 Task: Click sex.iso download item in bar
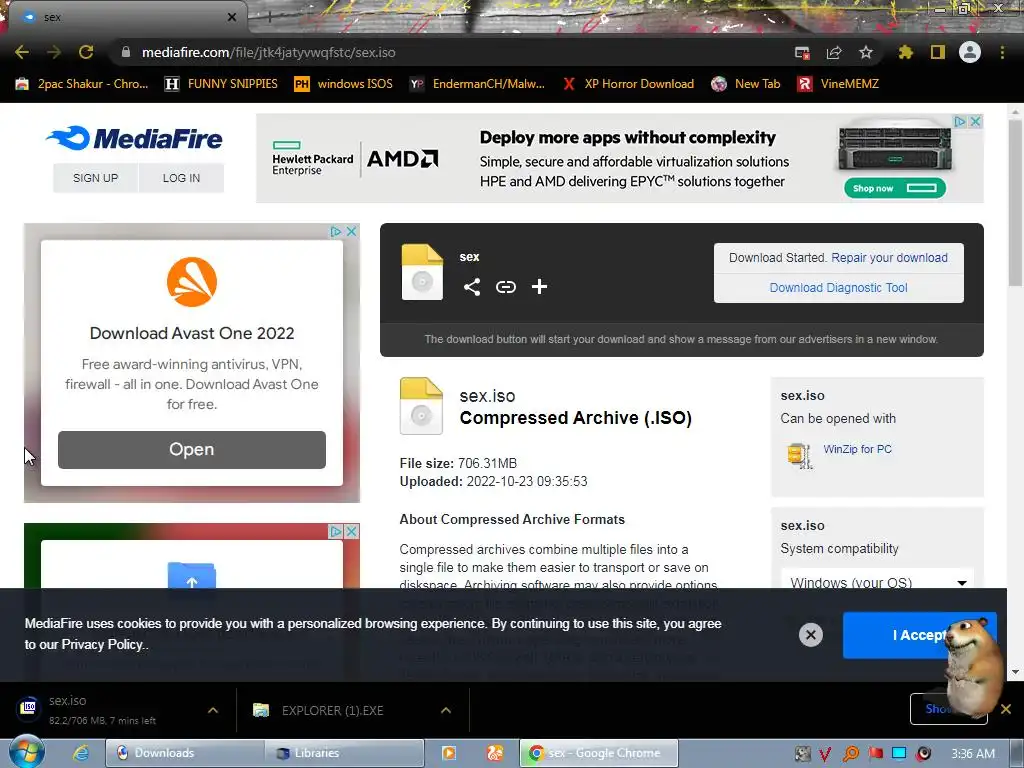tap(104, 710)
